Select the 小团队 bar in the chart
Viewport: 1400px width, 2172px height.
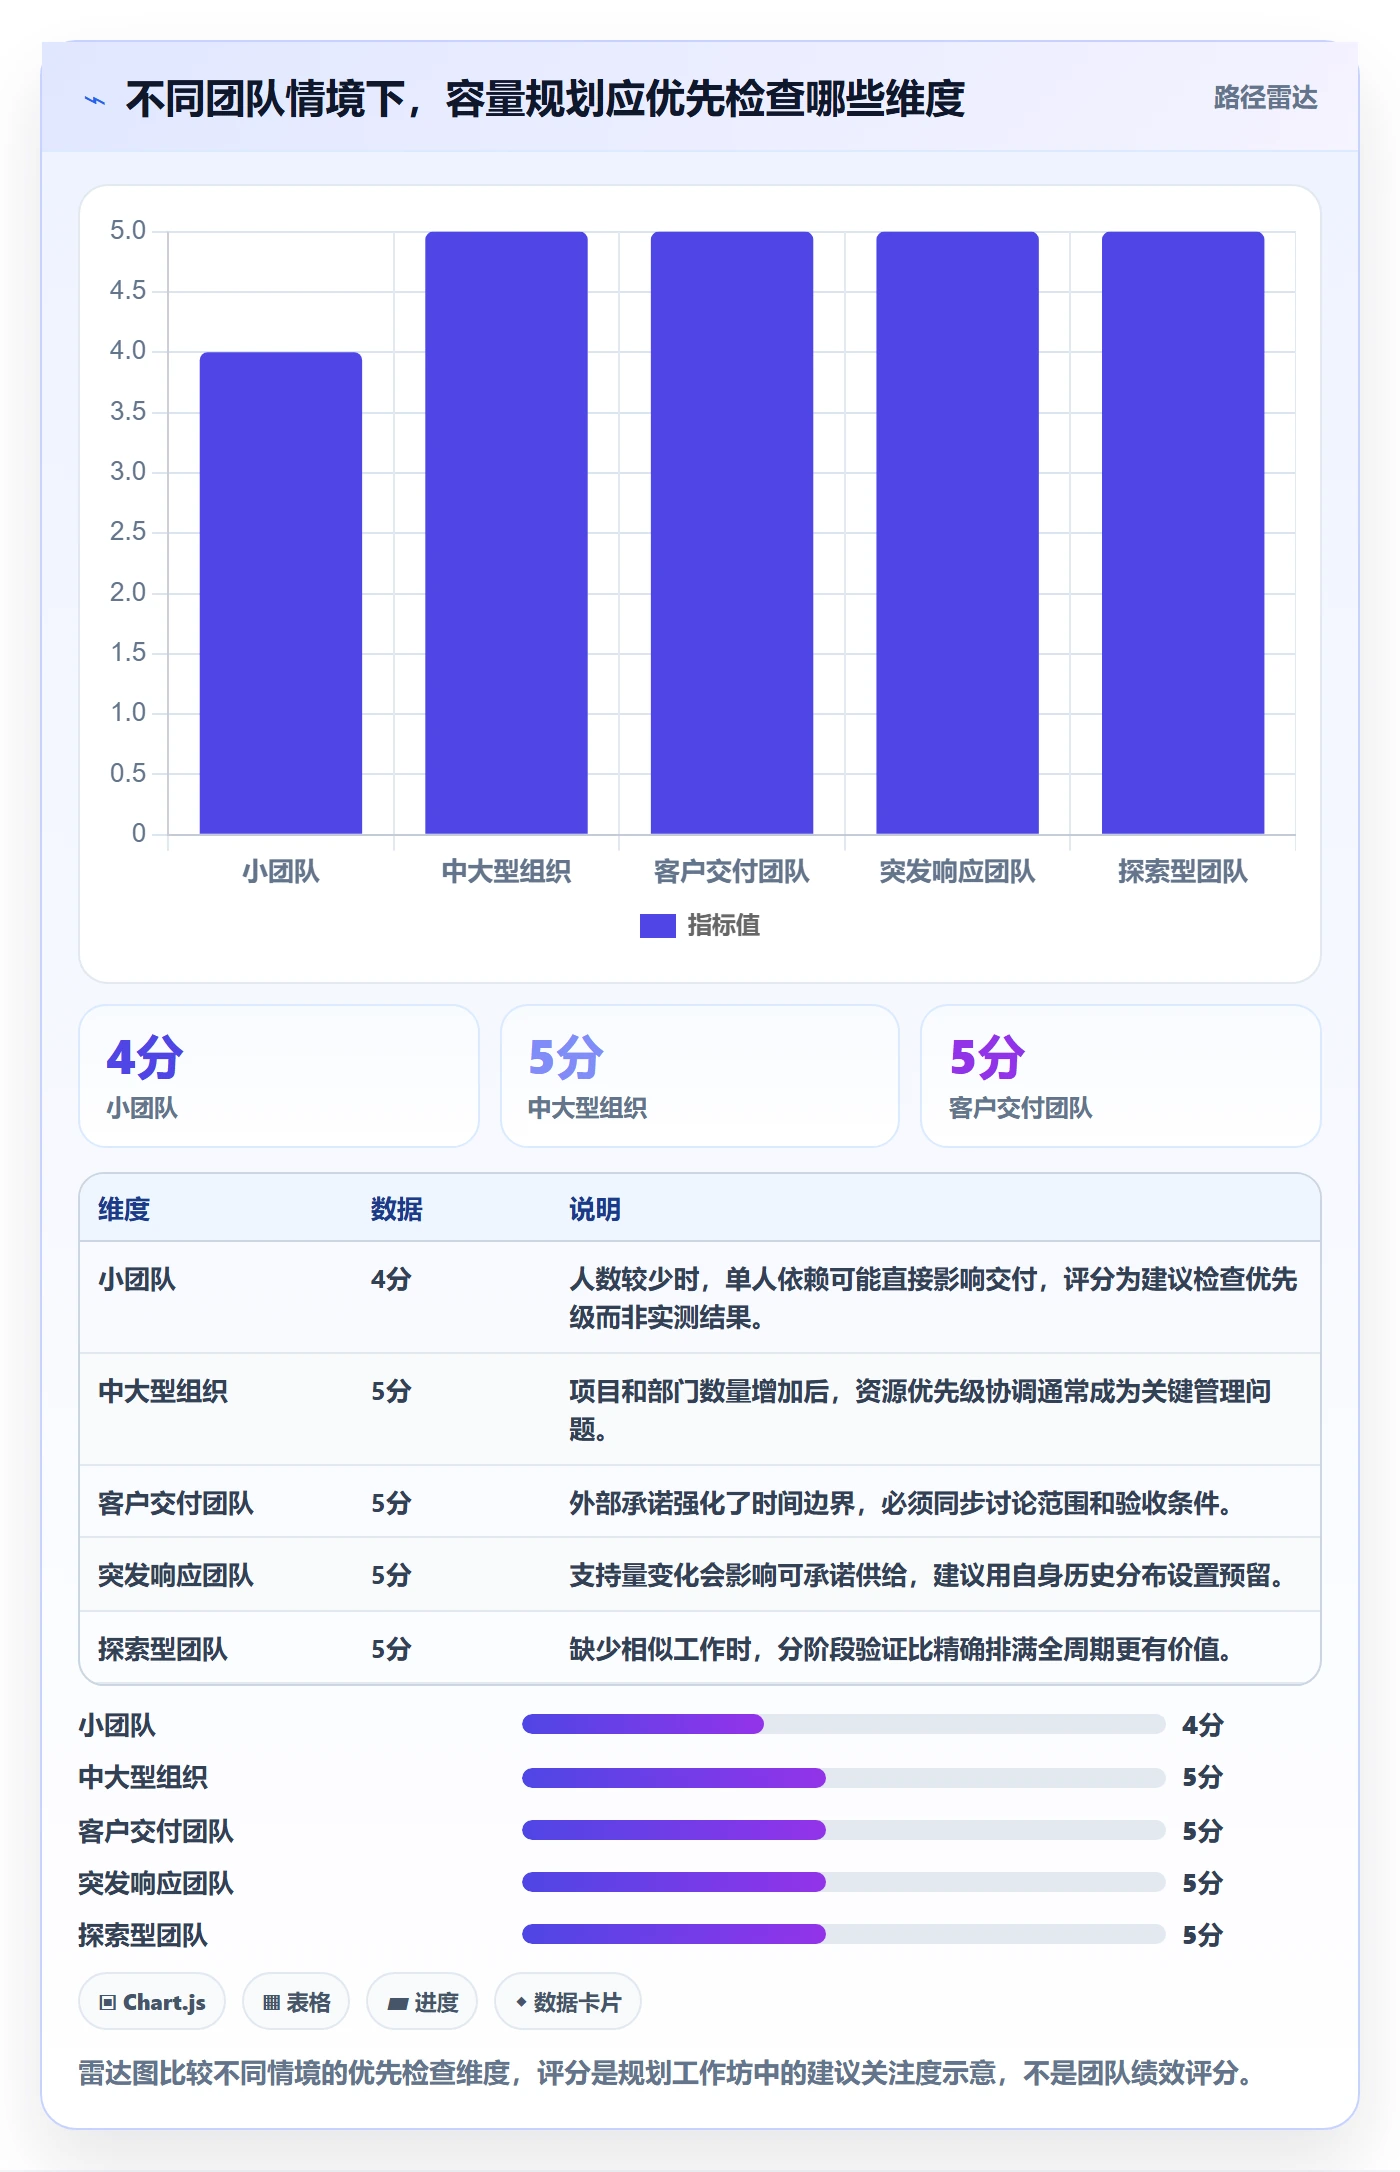click(x=281, y=593)
